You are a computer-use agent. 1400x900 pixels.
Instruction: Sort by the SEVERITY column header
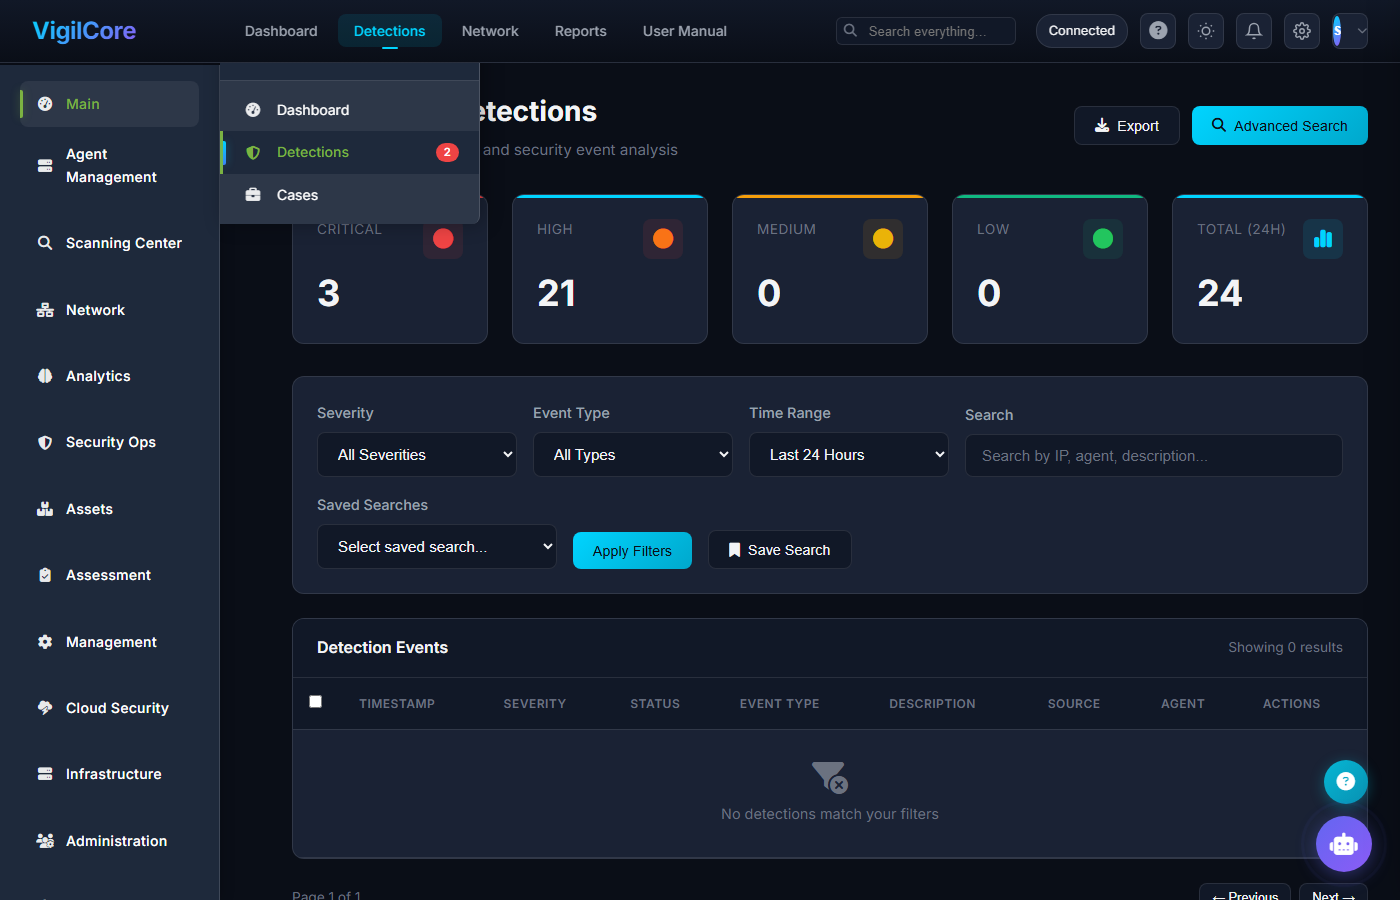(535, 704)
